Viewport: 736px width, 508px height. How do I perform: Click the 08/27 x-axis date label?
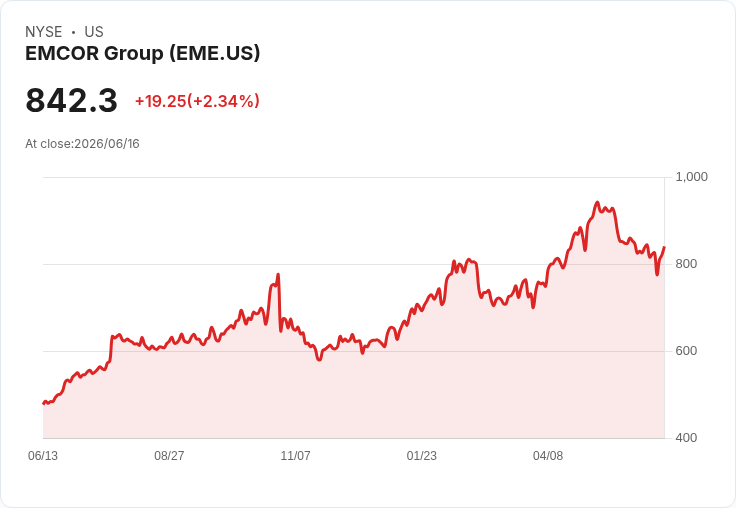[x=169, y=455]
